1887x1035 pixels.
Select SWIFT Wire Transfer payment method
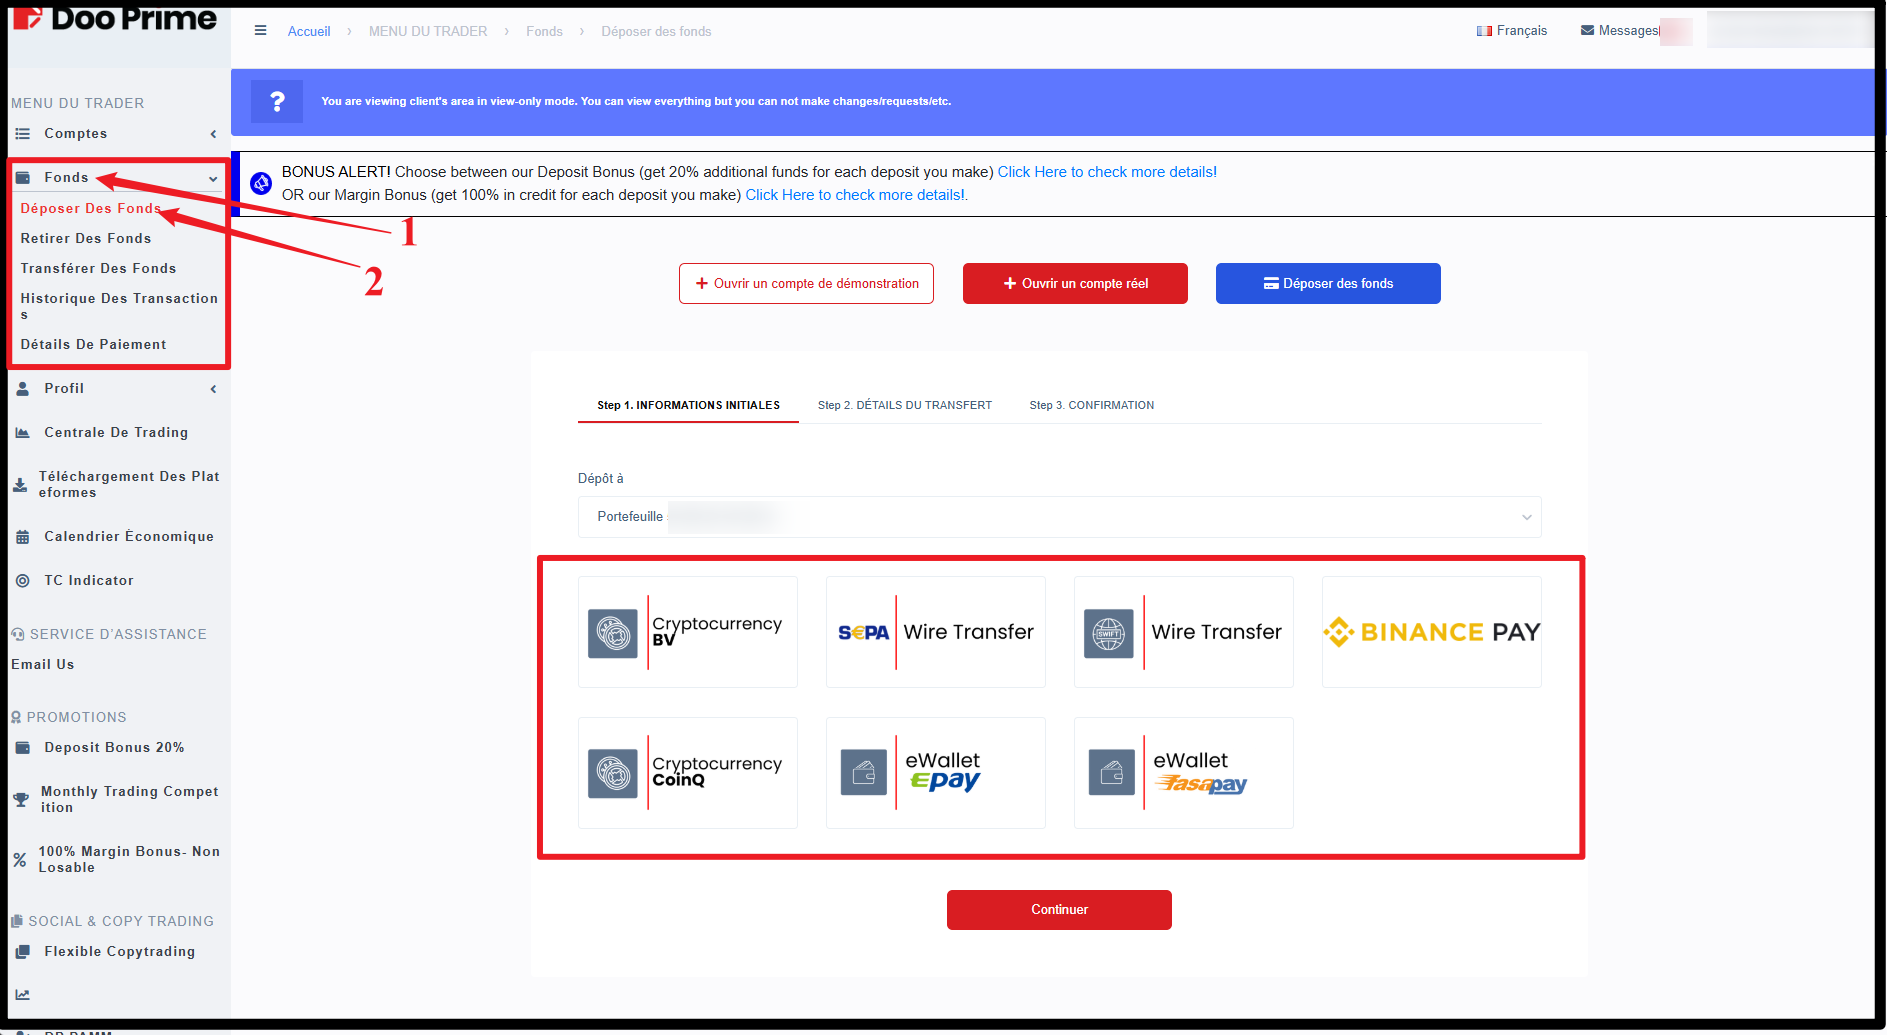tap(1184, 632)
